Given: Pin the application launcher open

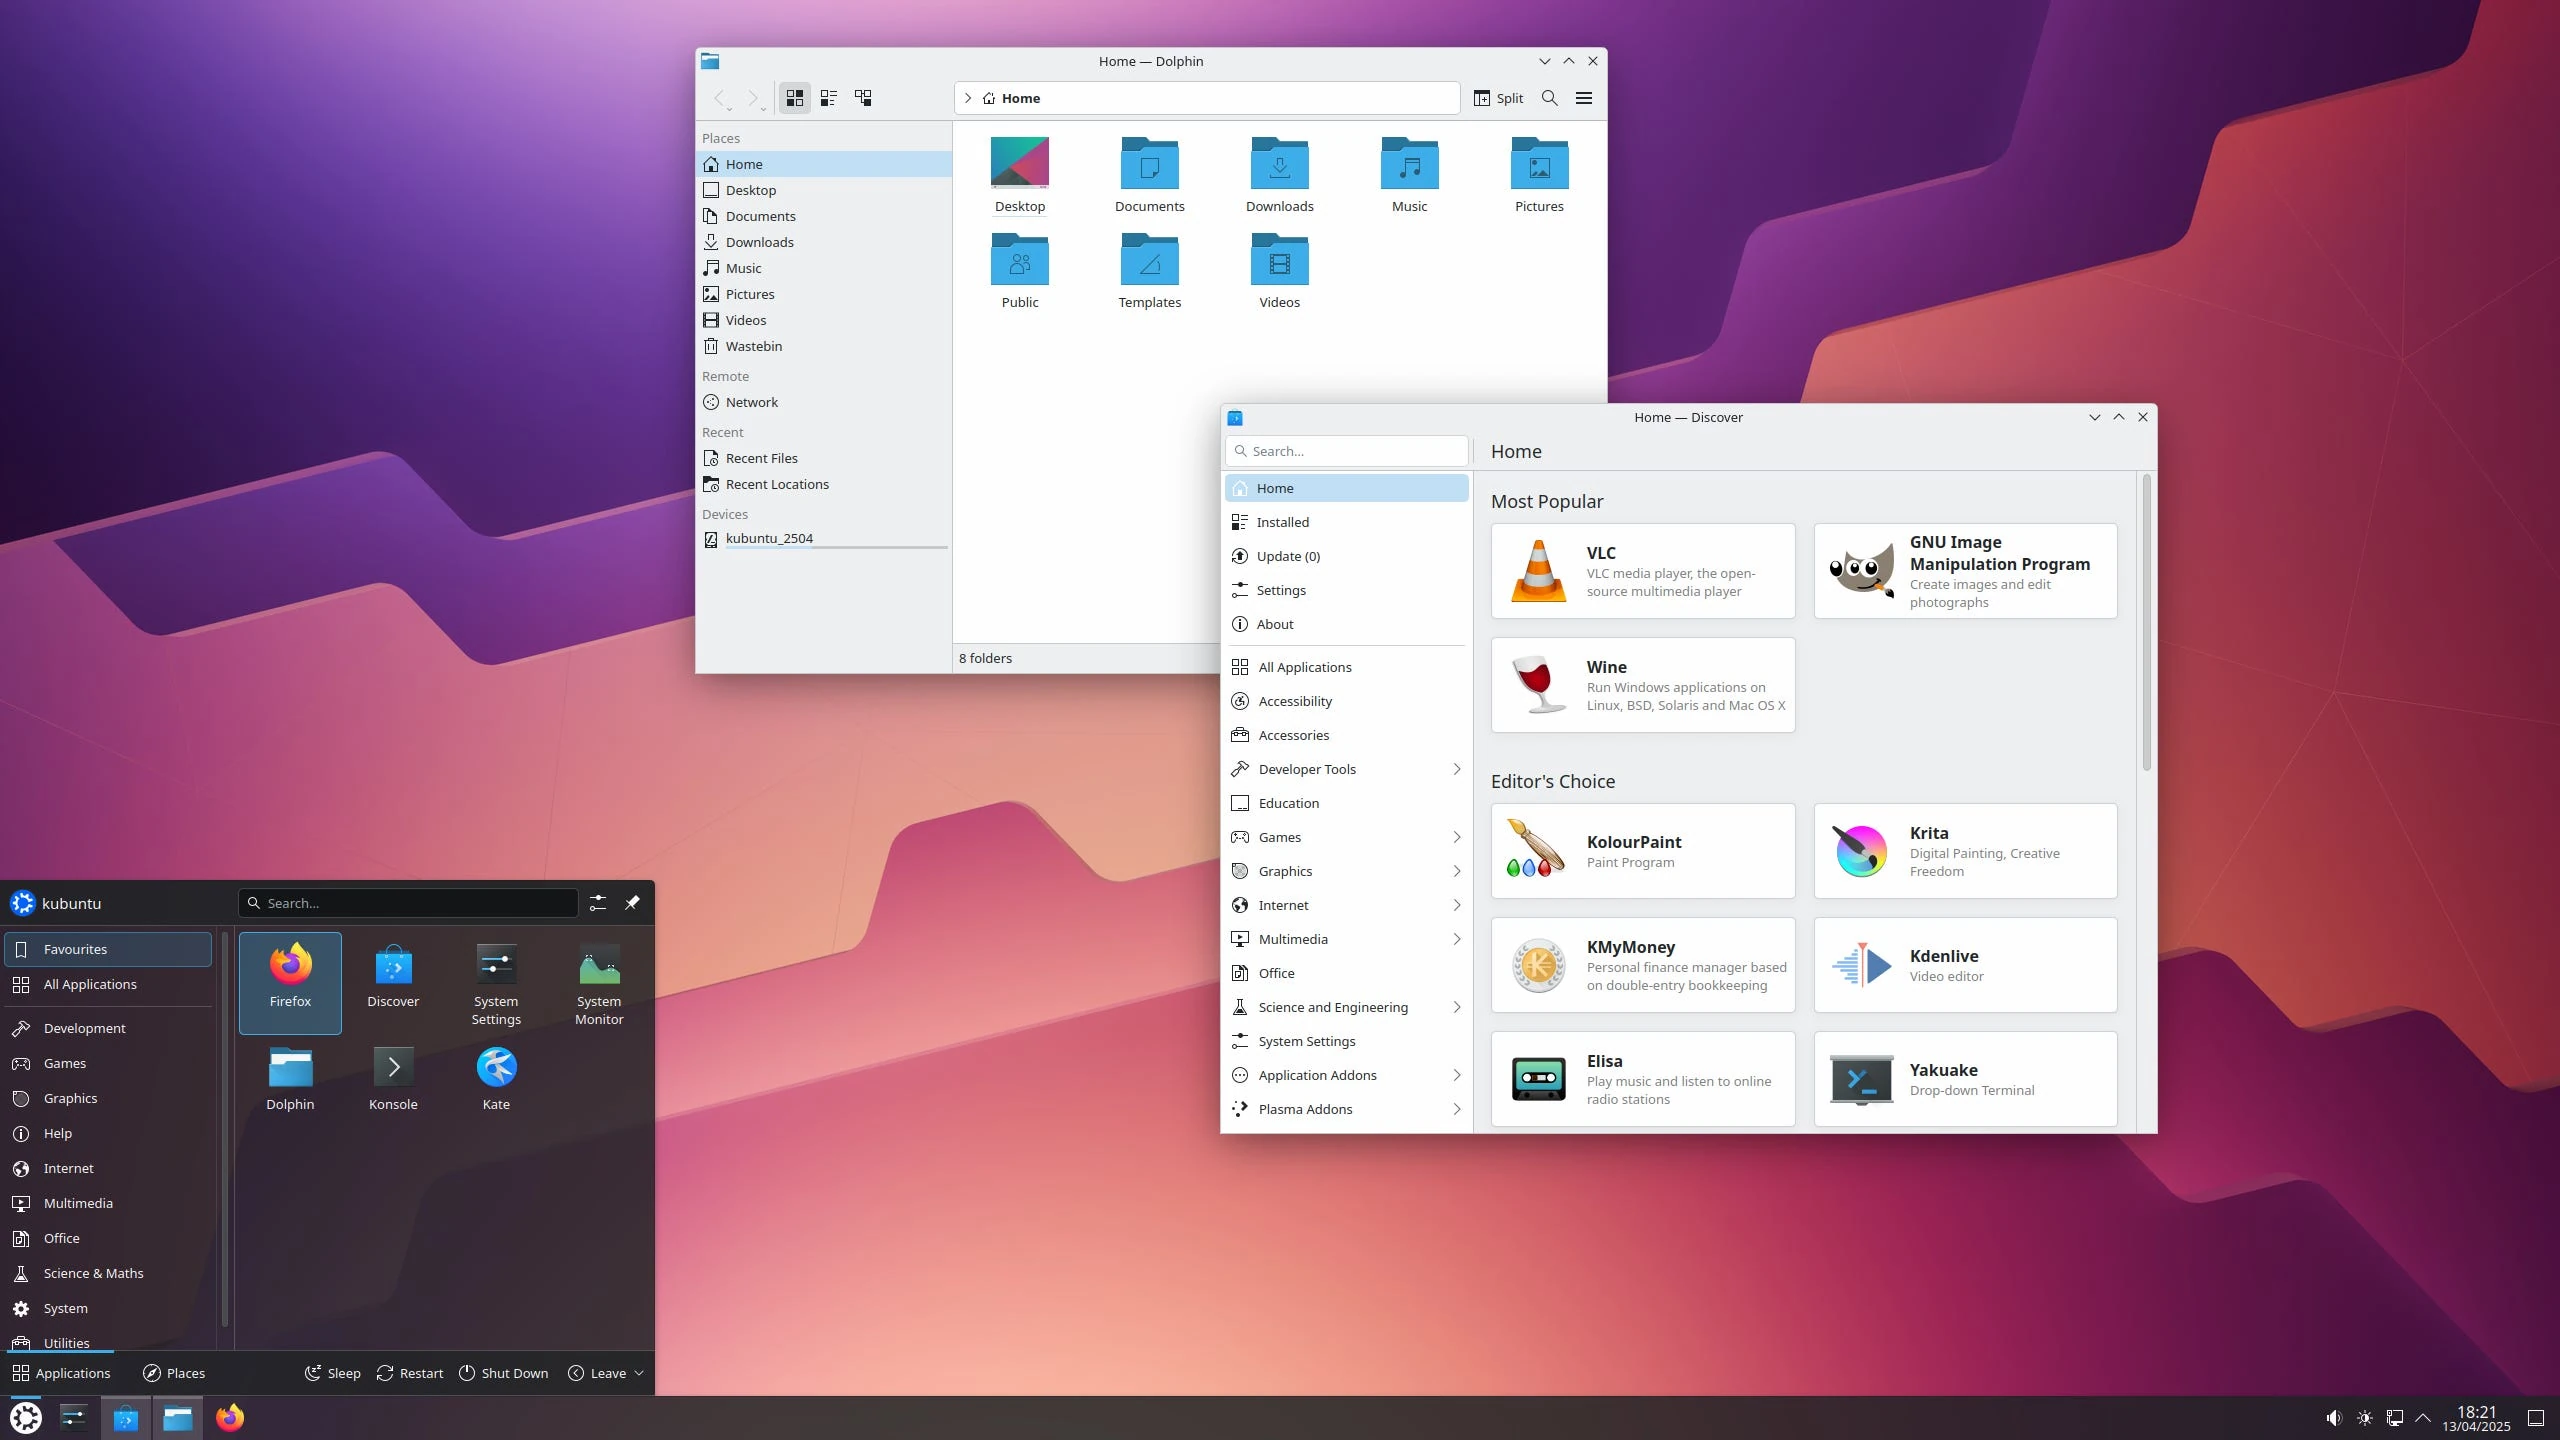Looking at the screenshot, I should (632, 903).
